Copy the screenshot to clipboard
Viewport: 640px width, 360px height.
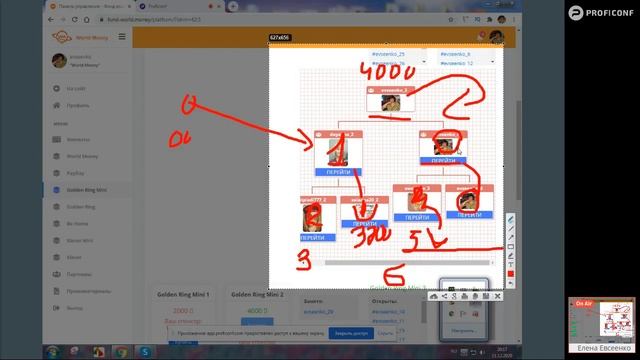[475, 296]
